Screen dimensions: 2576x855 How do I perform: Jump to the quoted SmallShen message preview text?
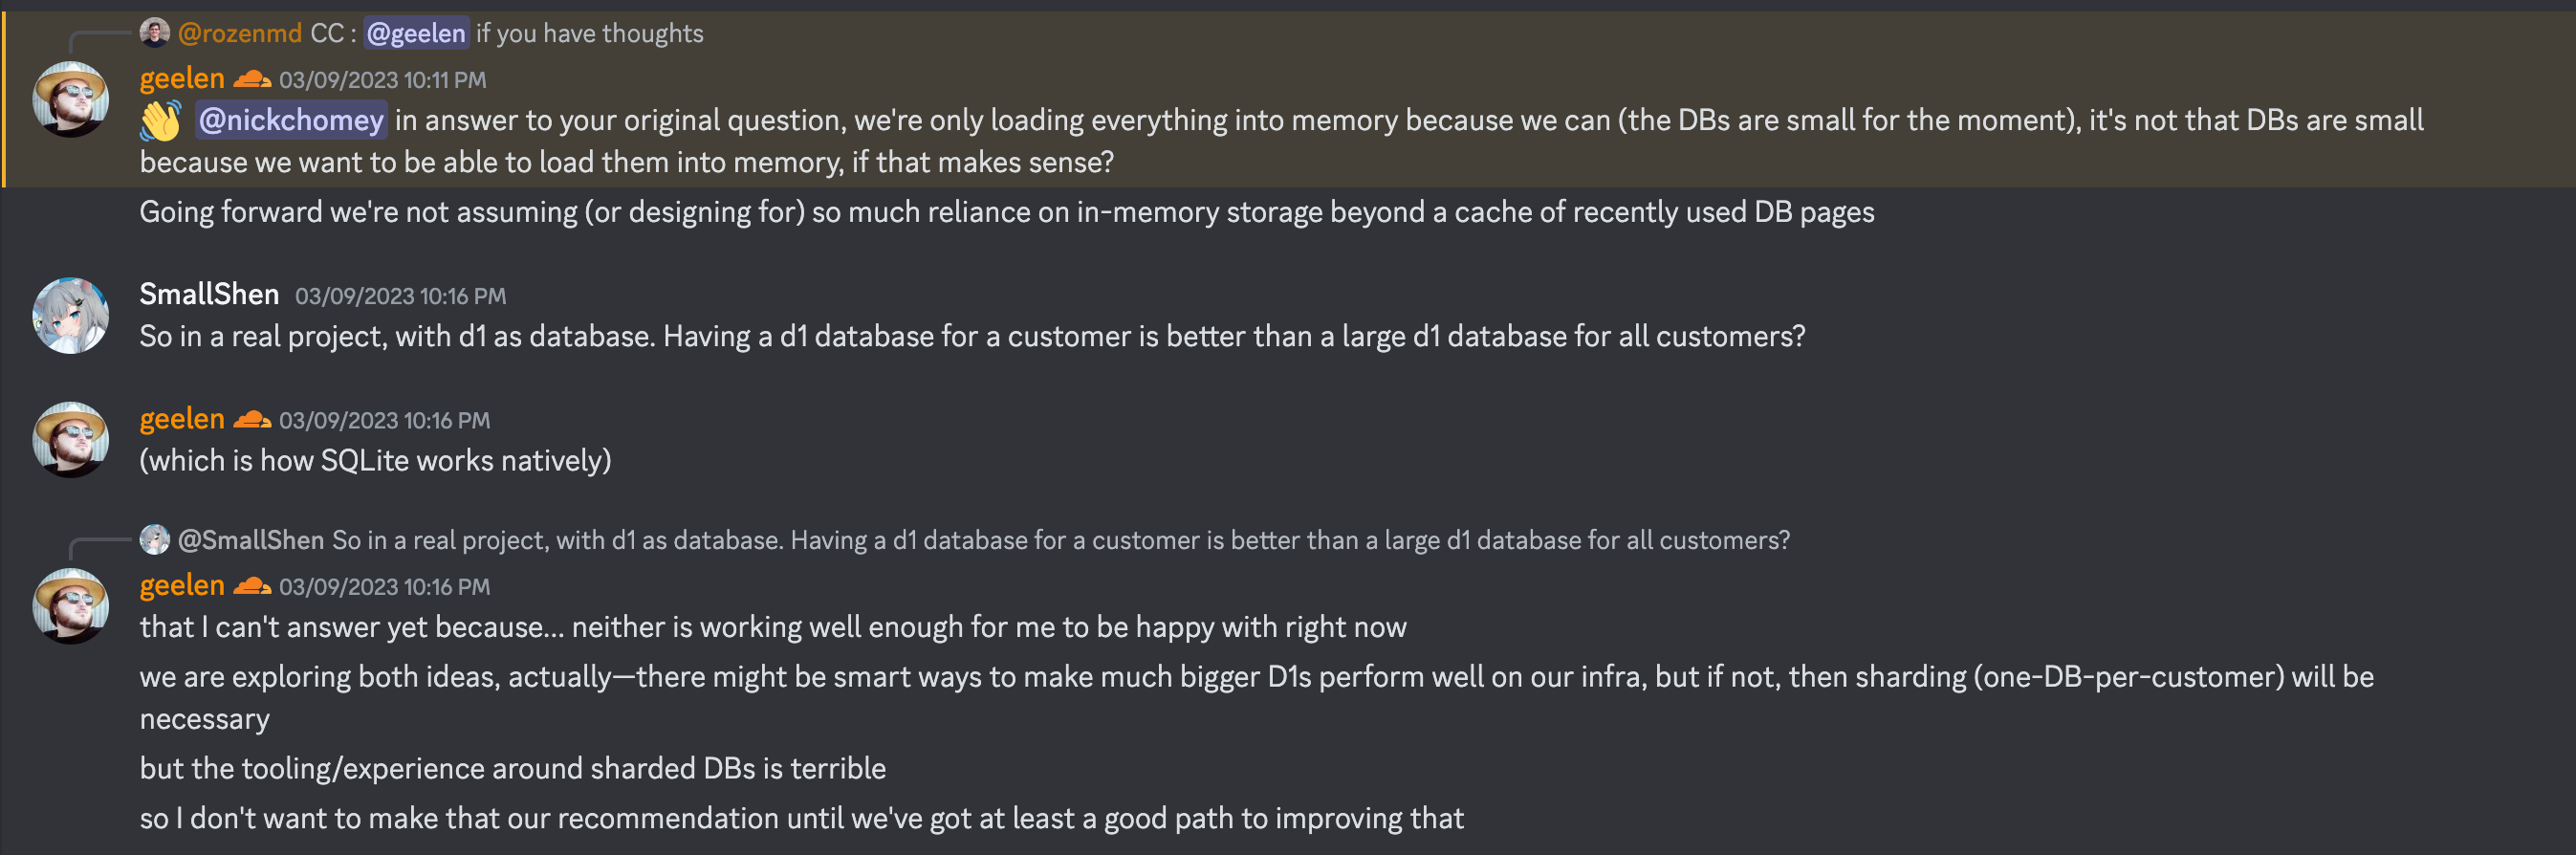click(1060, 540)
